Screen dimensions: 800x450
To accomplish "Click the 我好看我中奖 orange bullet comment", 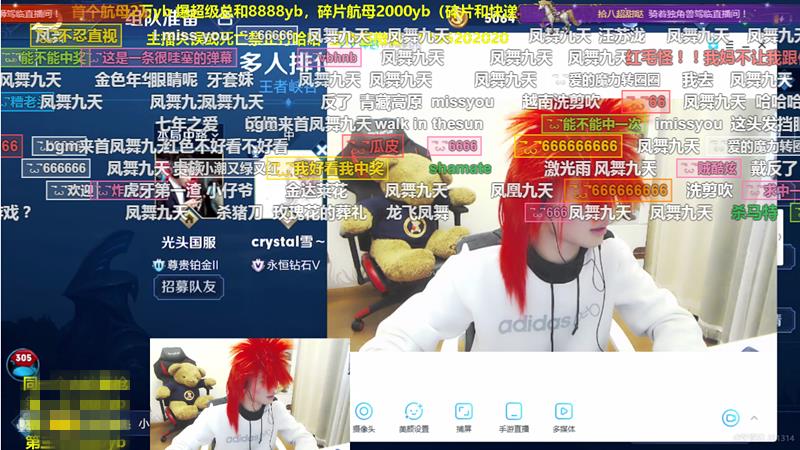I will (x=305, y=168).
